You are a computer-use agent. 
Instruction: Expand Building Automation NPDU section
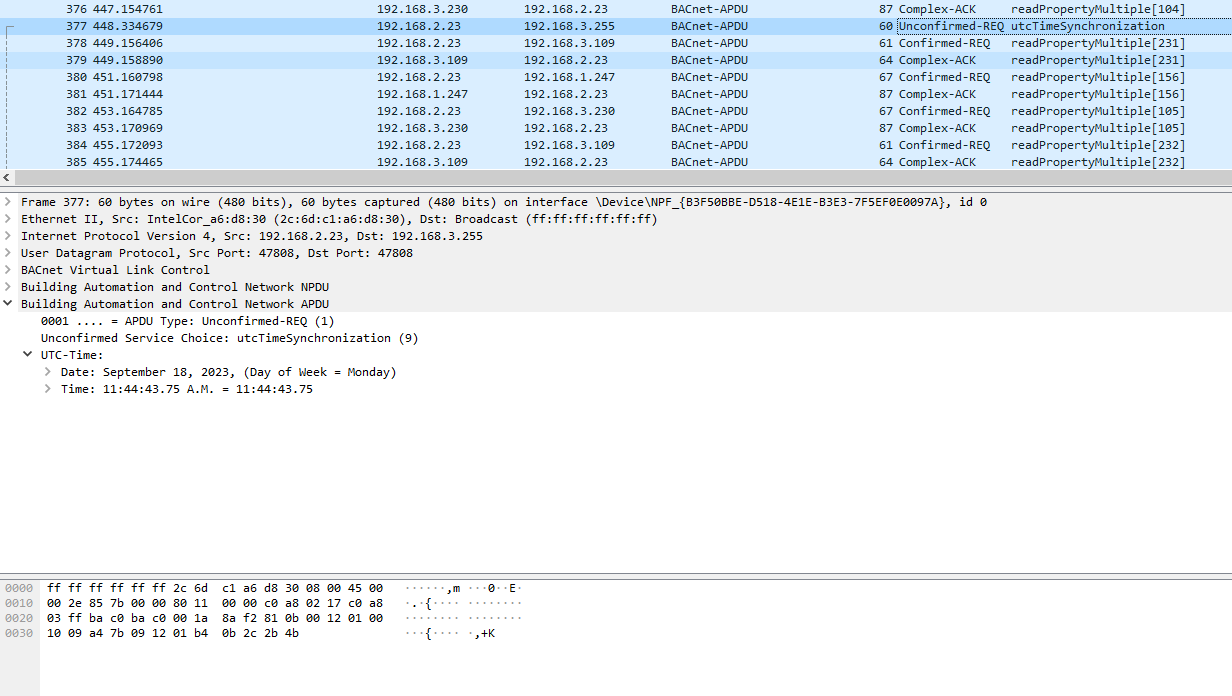9,287
